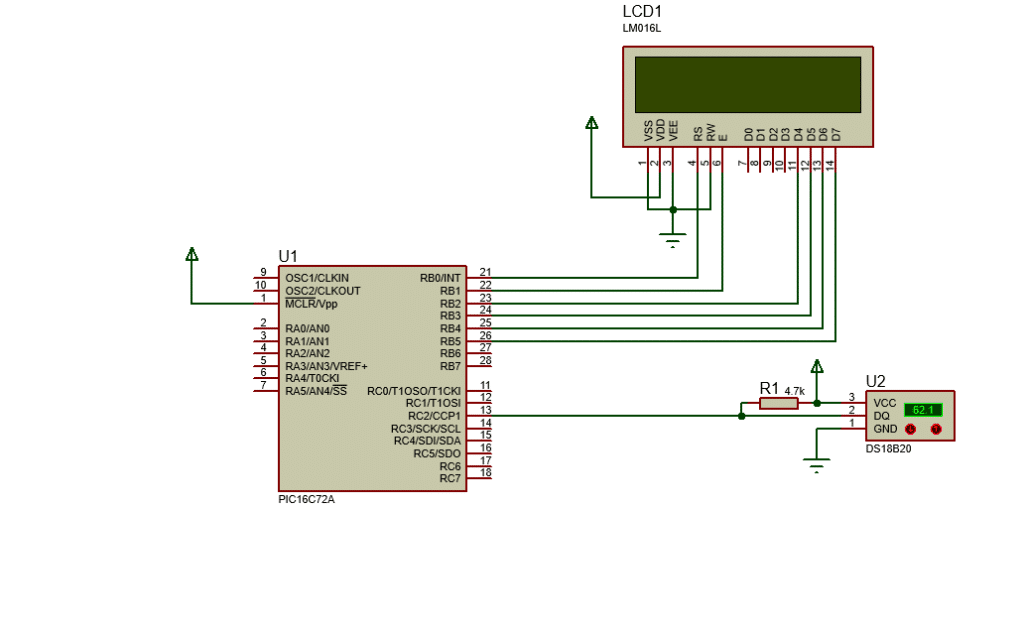
Task: Click the RB0/INT pin label
Action: tap(440, 278)
